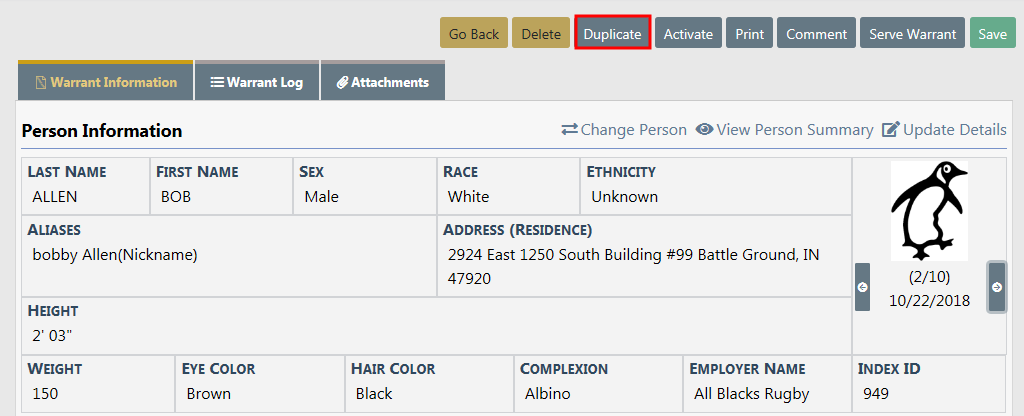Click the Change Person swap icon
Viewport: 1024px width, 416px height.
coord(570,130)
